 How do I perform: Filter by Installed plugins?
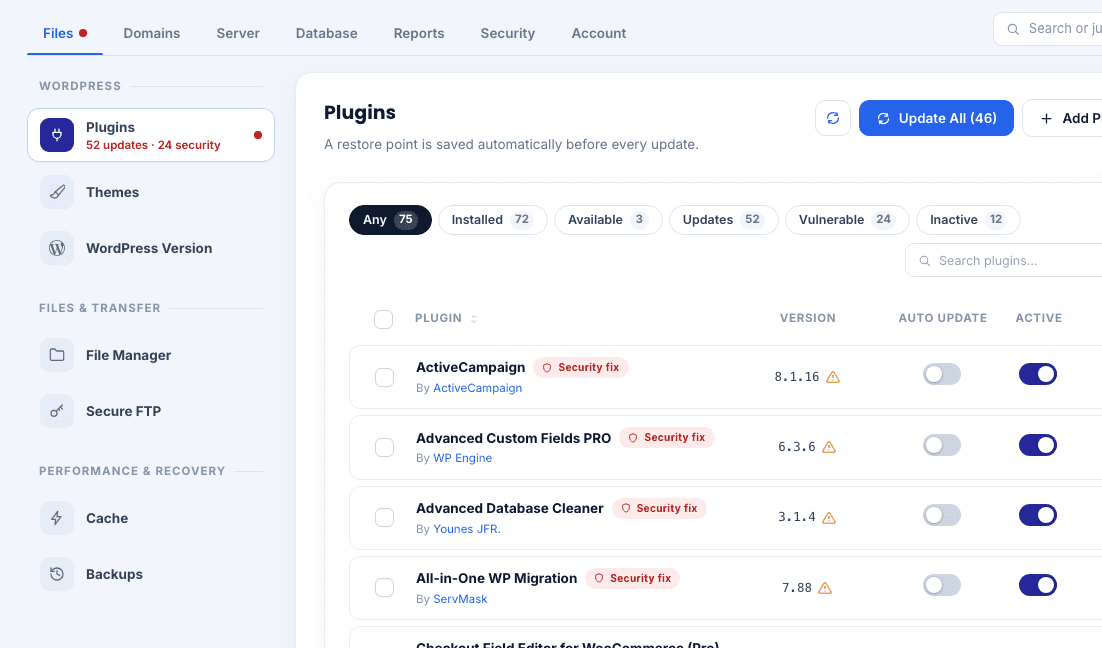click(493, 220)
